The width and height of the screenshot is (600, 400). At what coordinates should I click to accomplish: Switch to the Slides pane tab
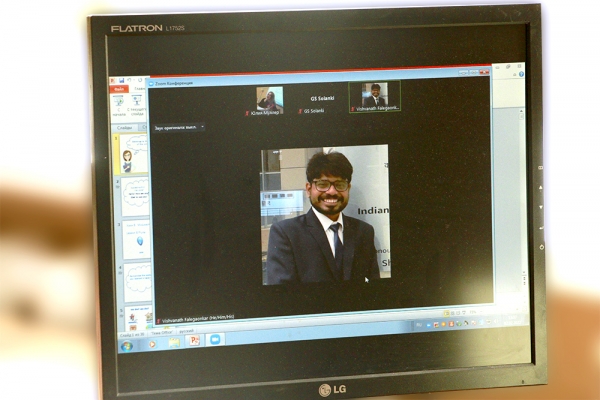pos(124,127)
